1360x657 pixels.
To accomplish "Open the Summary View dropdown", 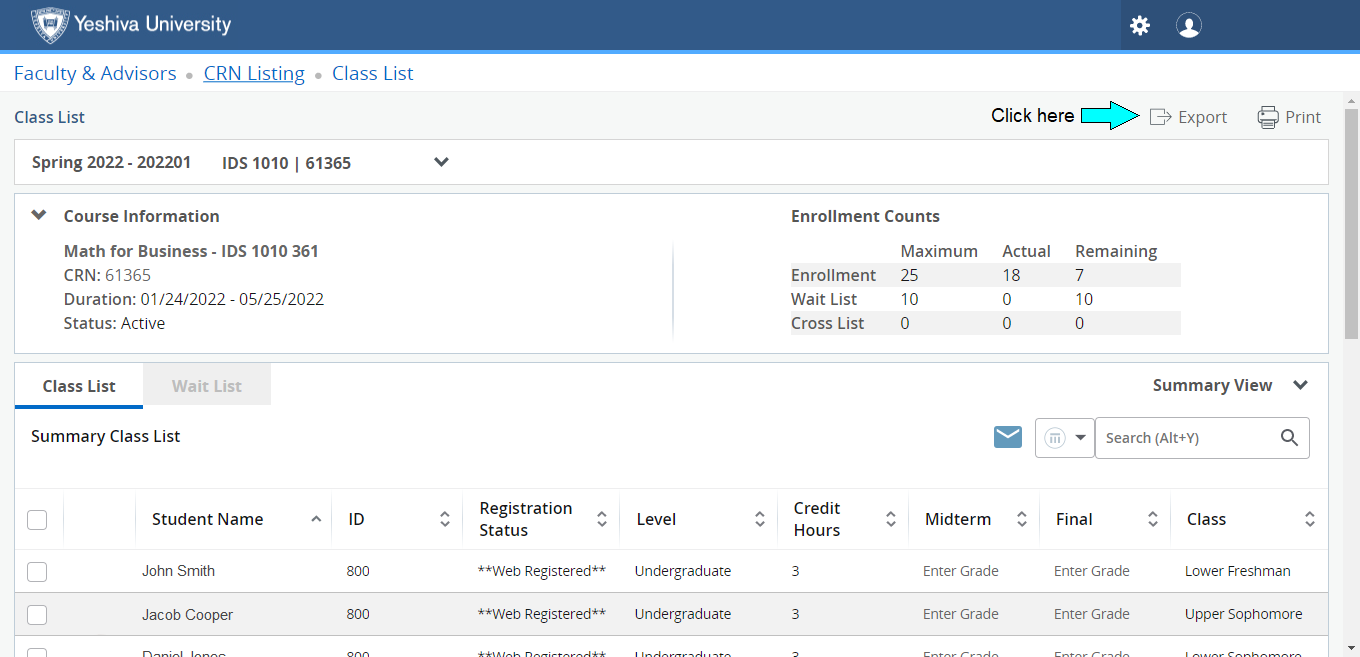I will coord(1300,385).
